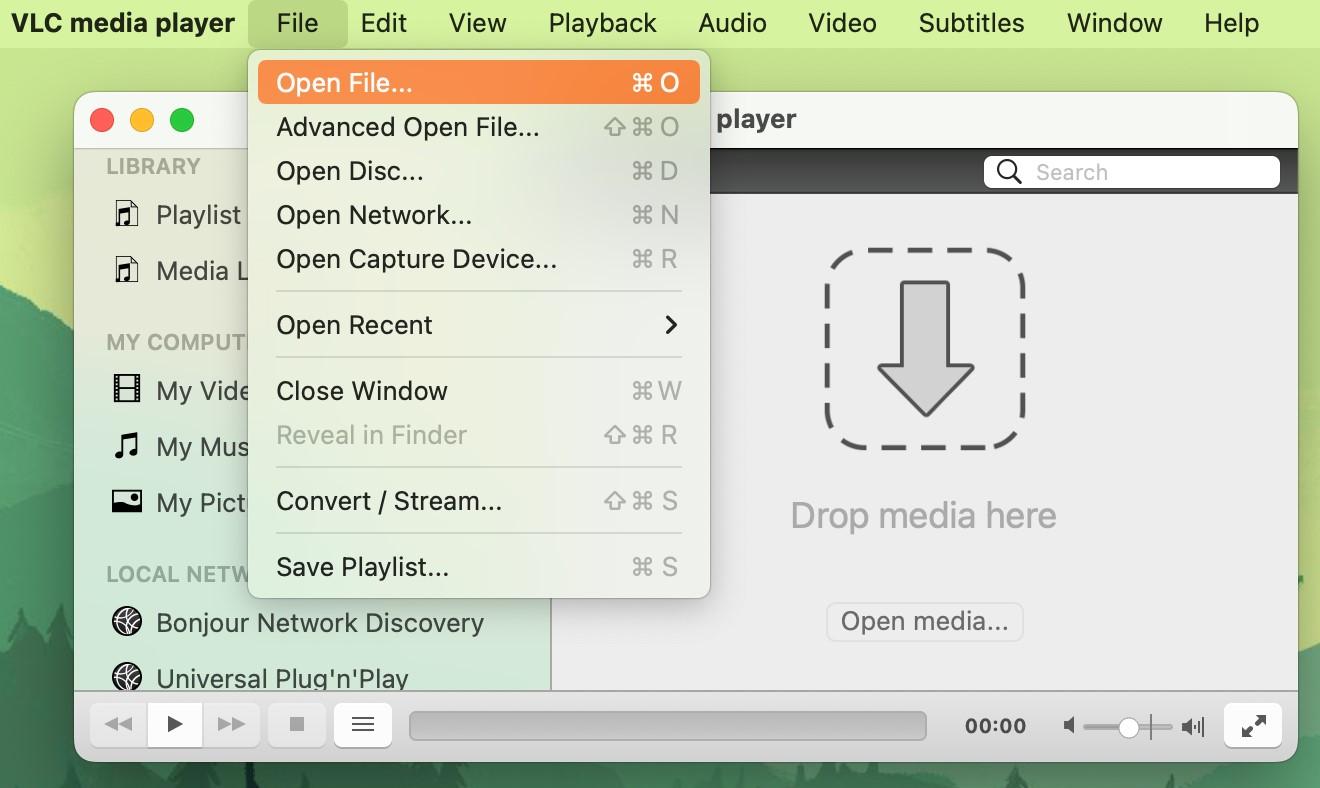Select Open Network... menu entry
1320x788 pixels.
coord(478,215)
